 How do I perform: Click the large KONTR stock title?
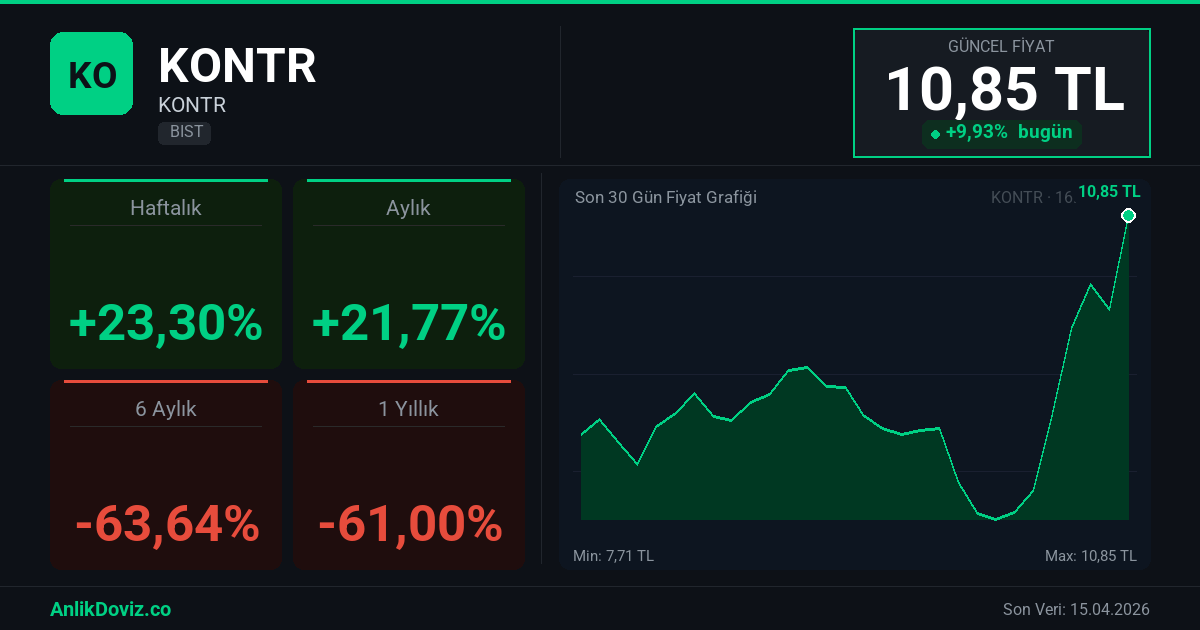coord(237,66)
